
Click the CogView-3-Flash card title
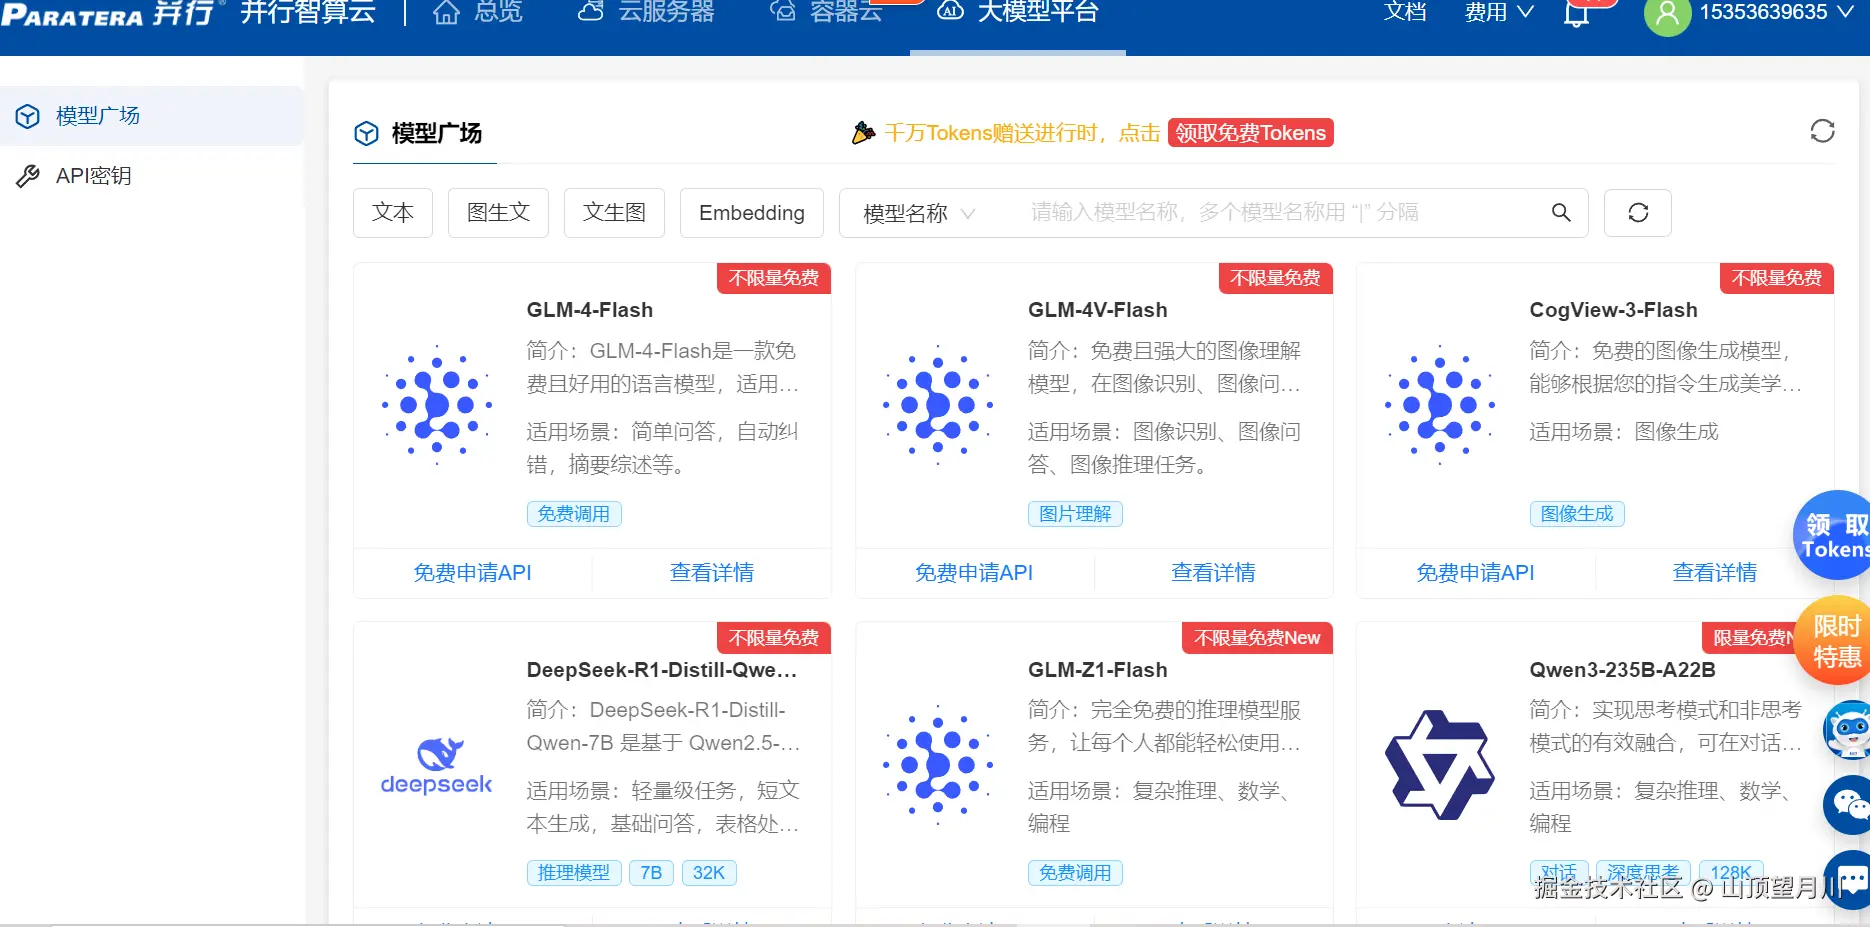[x=1614, y=310]
